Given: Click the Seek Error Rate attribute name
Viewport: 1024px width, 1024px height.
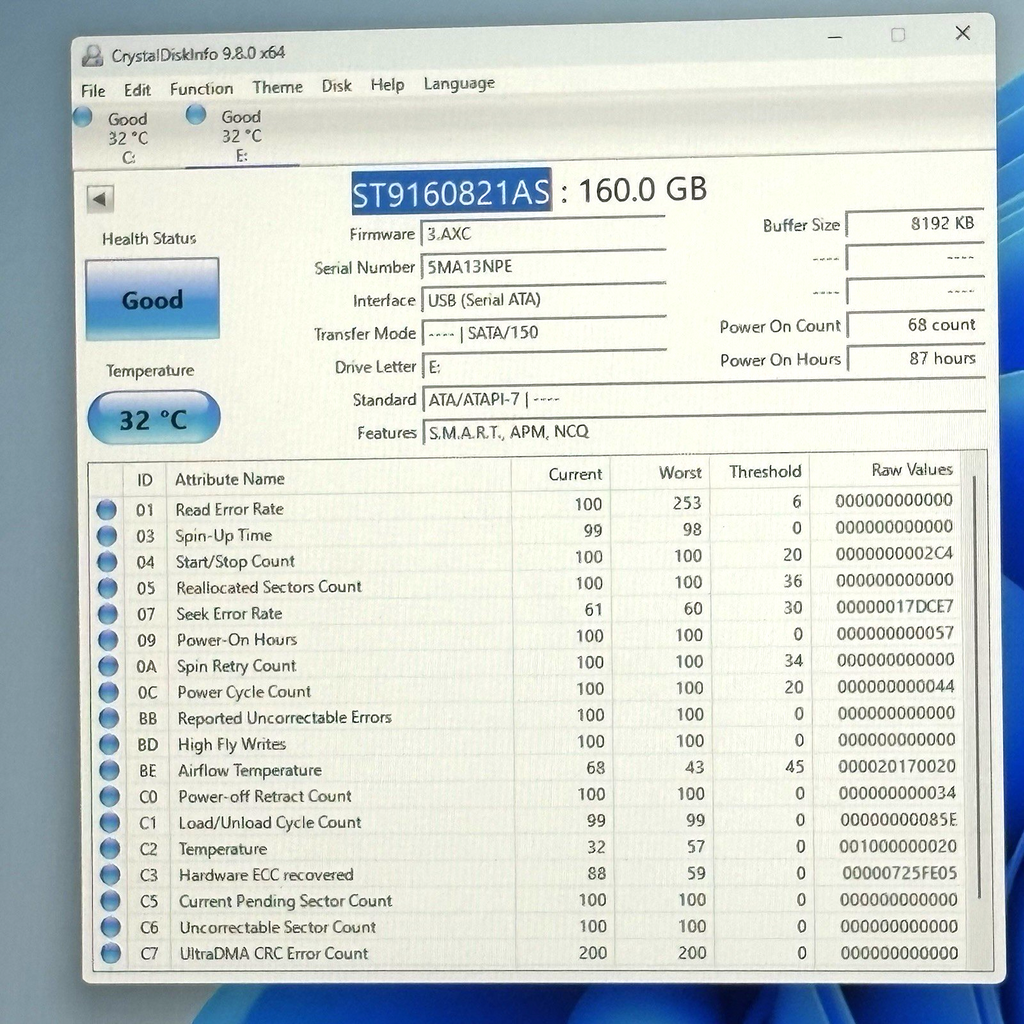Looking at the screenshot, I should (229, 614).
